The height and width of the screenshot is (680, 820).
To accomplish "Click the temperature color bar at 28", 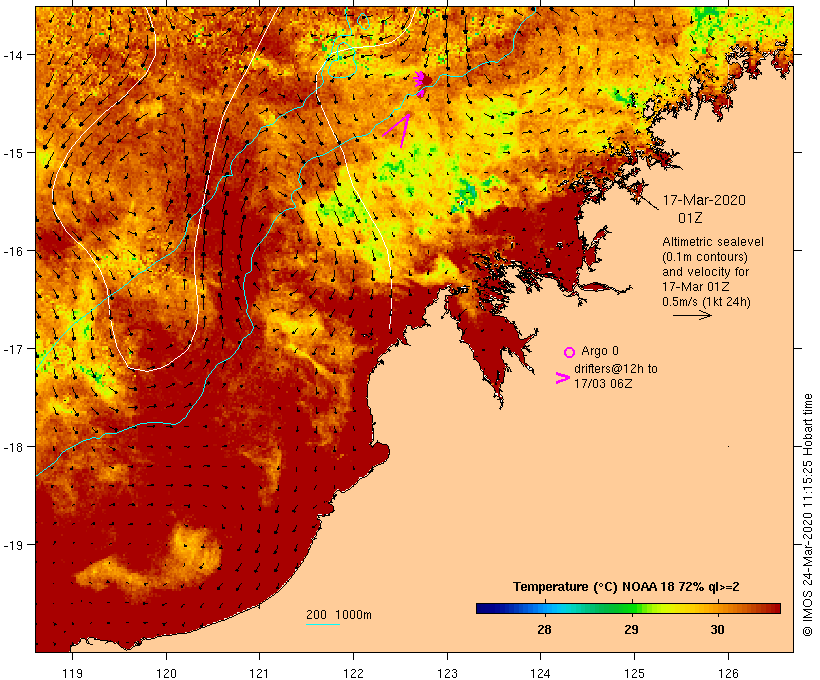I will tap(544, 608).
